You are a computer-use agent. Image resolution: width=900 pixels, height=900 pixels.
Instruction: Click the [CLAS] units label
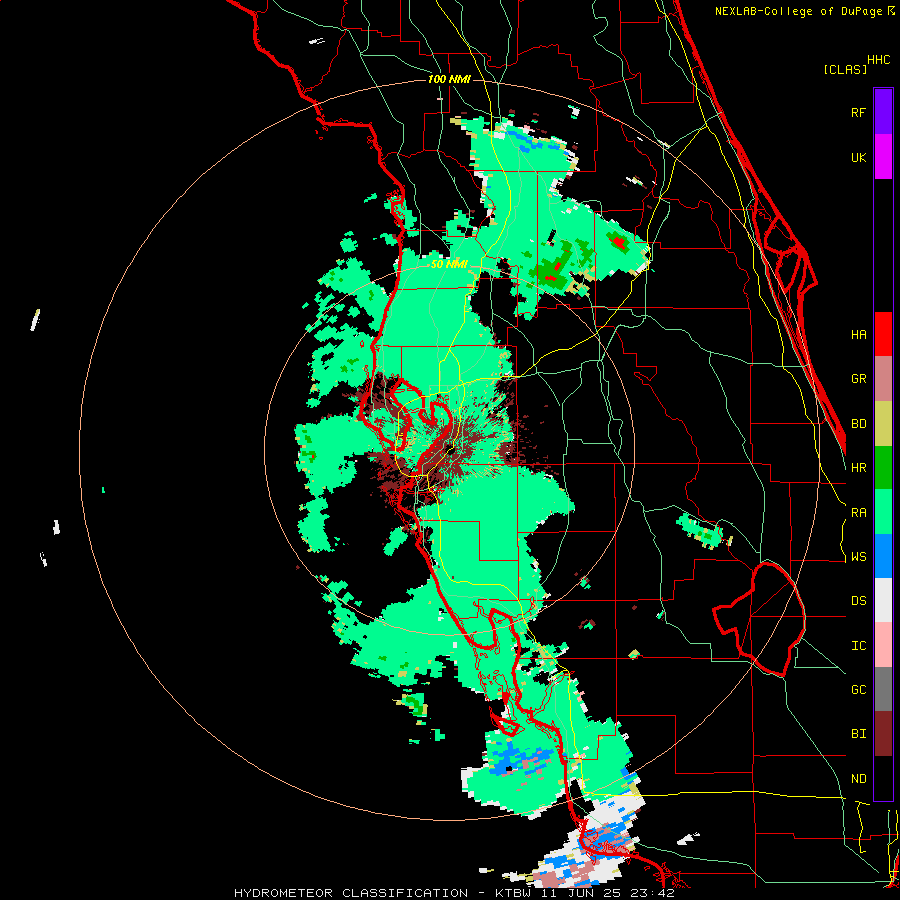coord(845,69)
